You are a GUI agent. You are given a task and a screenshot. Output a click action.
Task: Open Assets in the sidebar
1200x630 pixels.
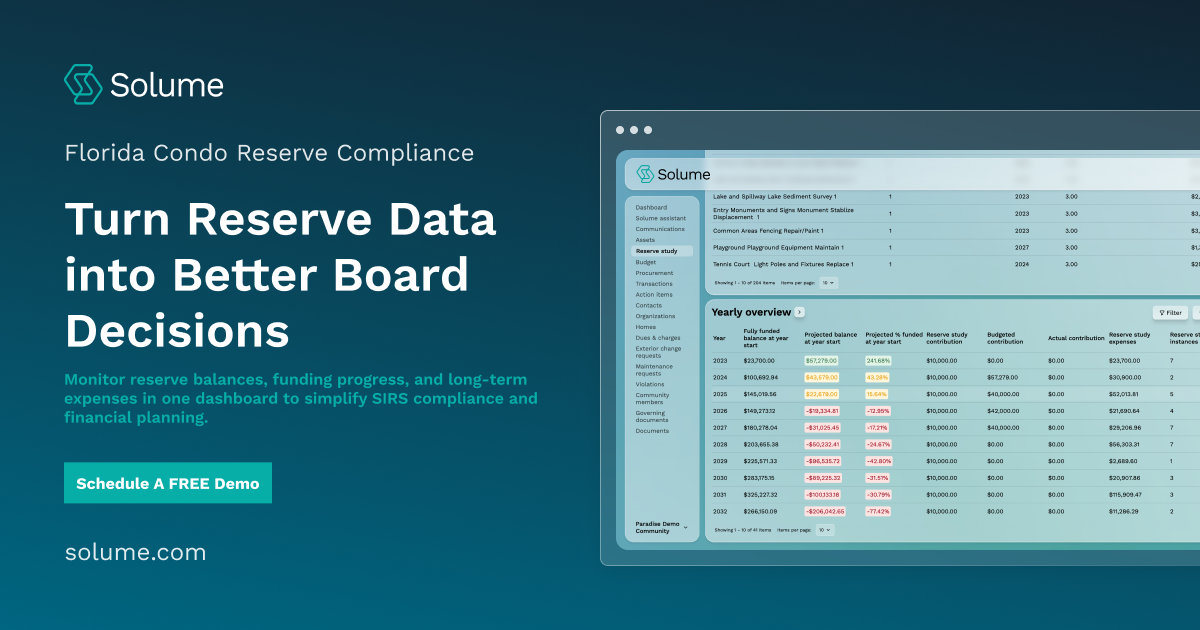point(645,240)
